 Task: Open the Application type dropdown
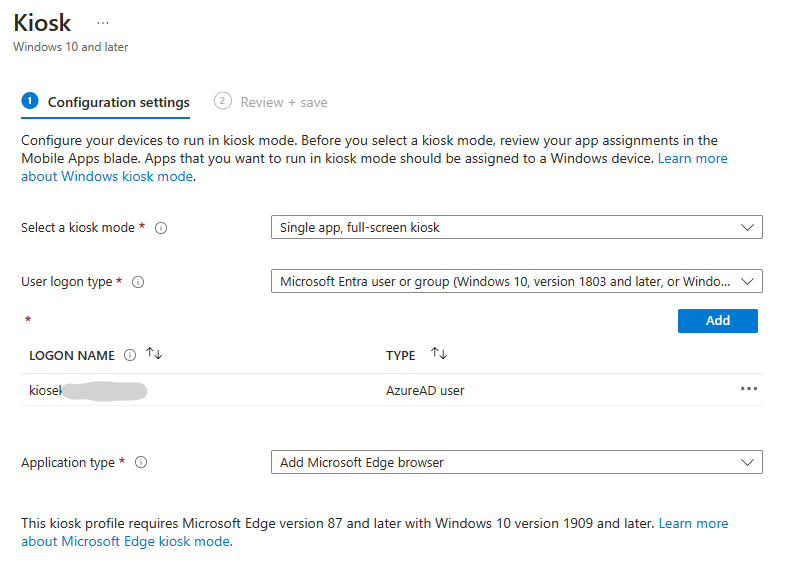[516, 462]
